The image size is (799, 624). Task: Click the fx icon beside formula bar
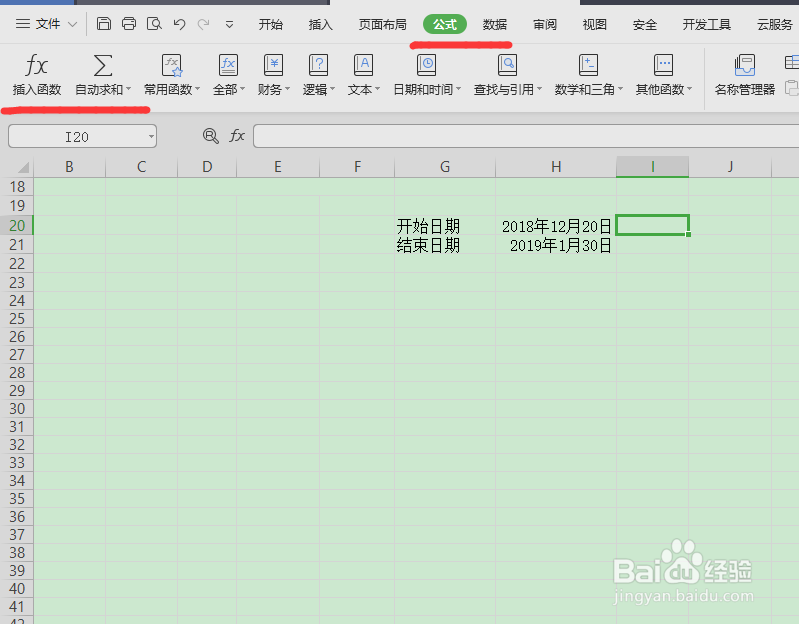coord(237,135)
